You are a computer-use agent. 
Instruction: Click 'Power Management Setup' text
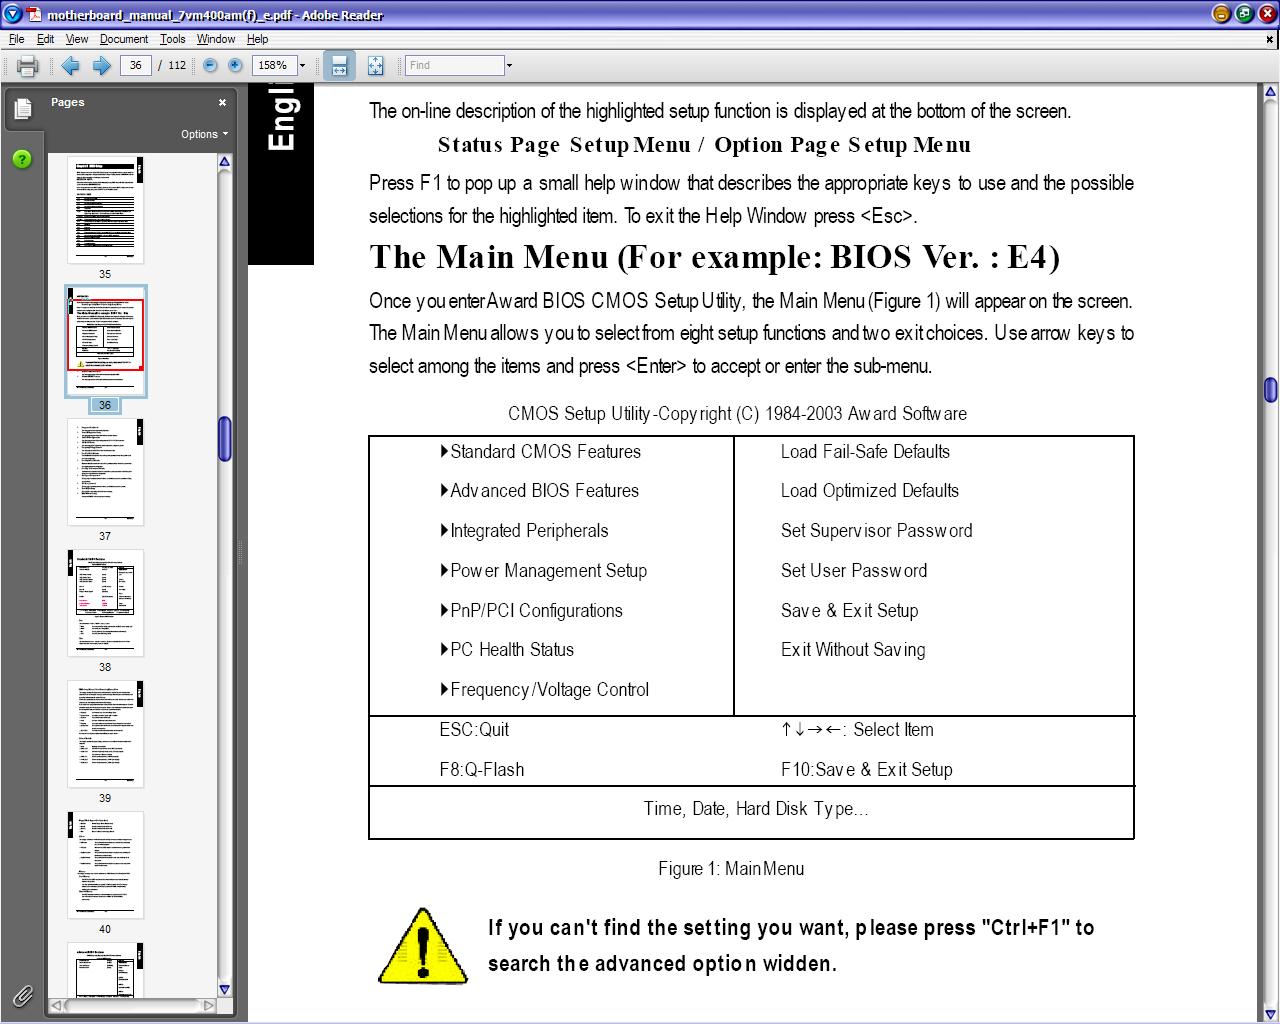point(548,571)
